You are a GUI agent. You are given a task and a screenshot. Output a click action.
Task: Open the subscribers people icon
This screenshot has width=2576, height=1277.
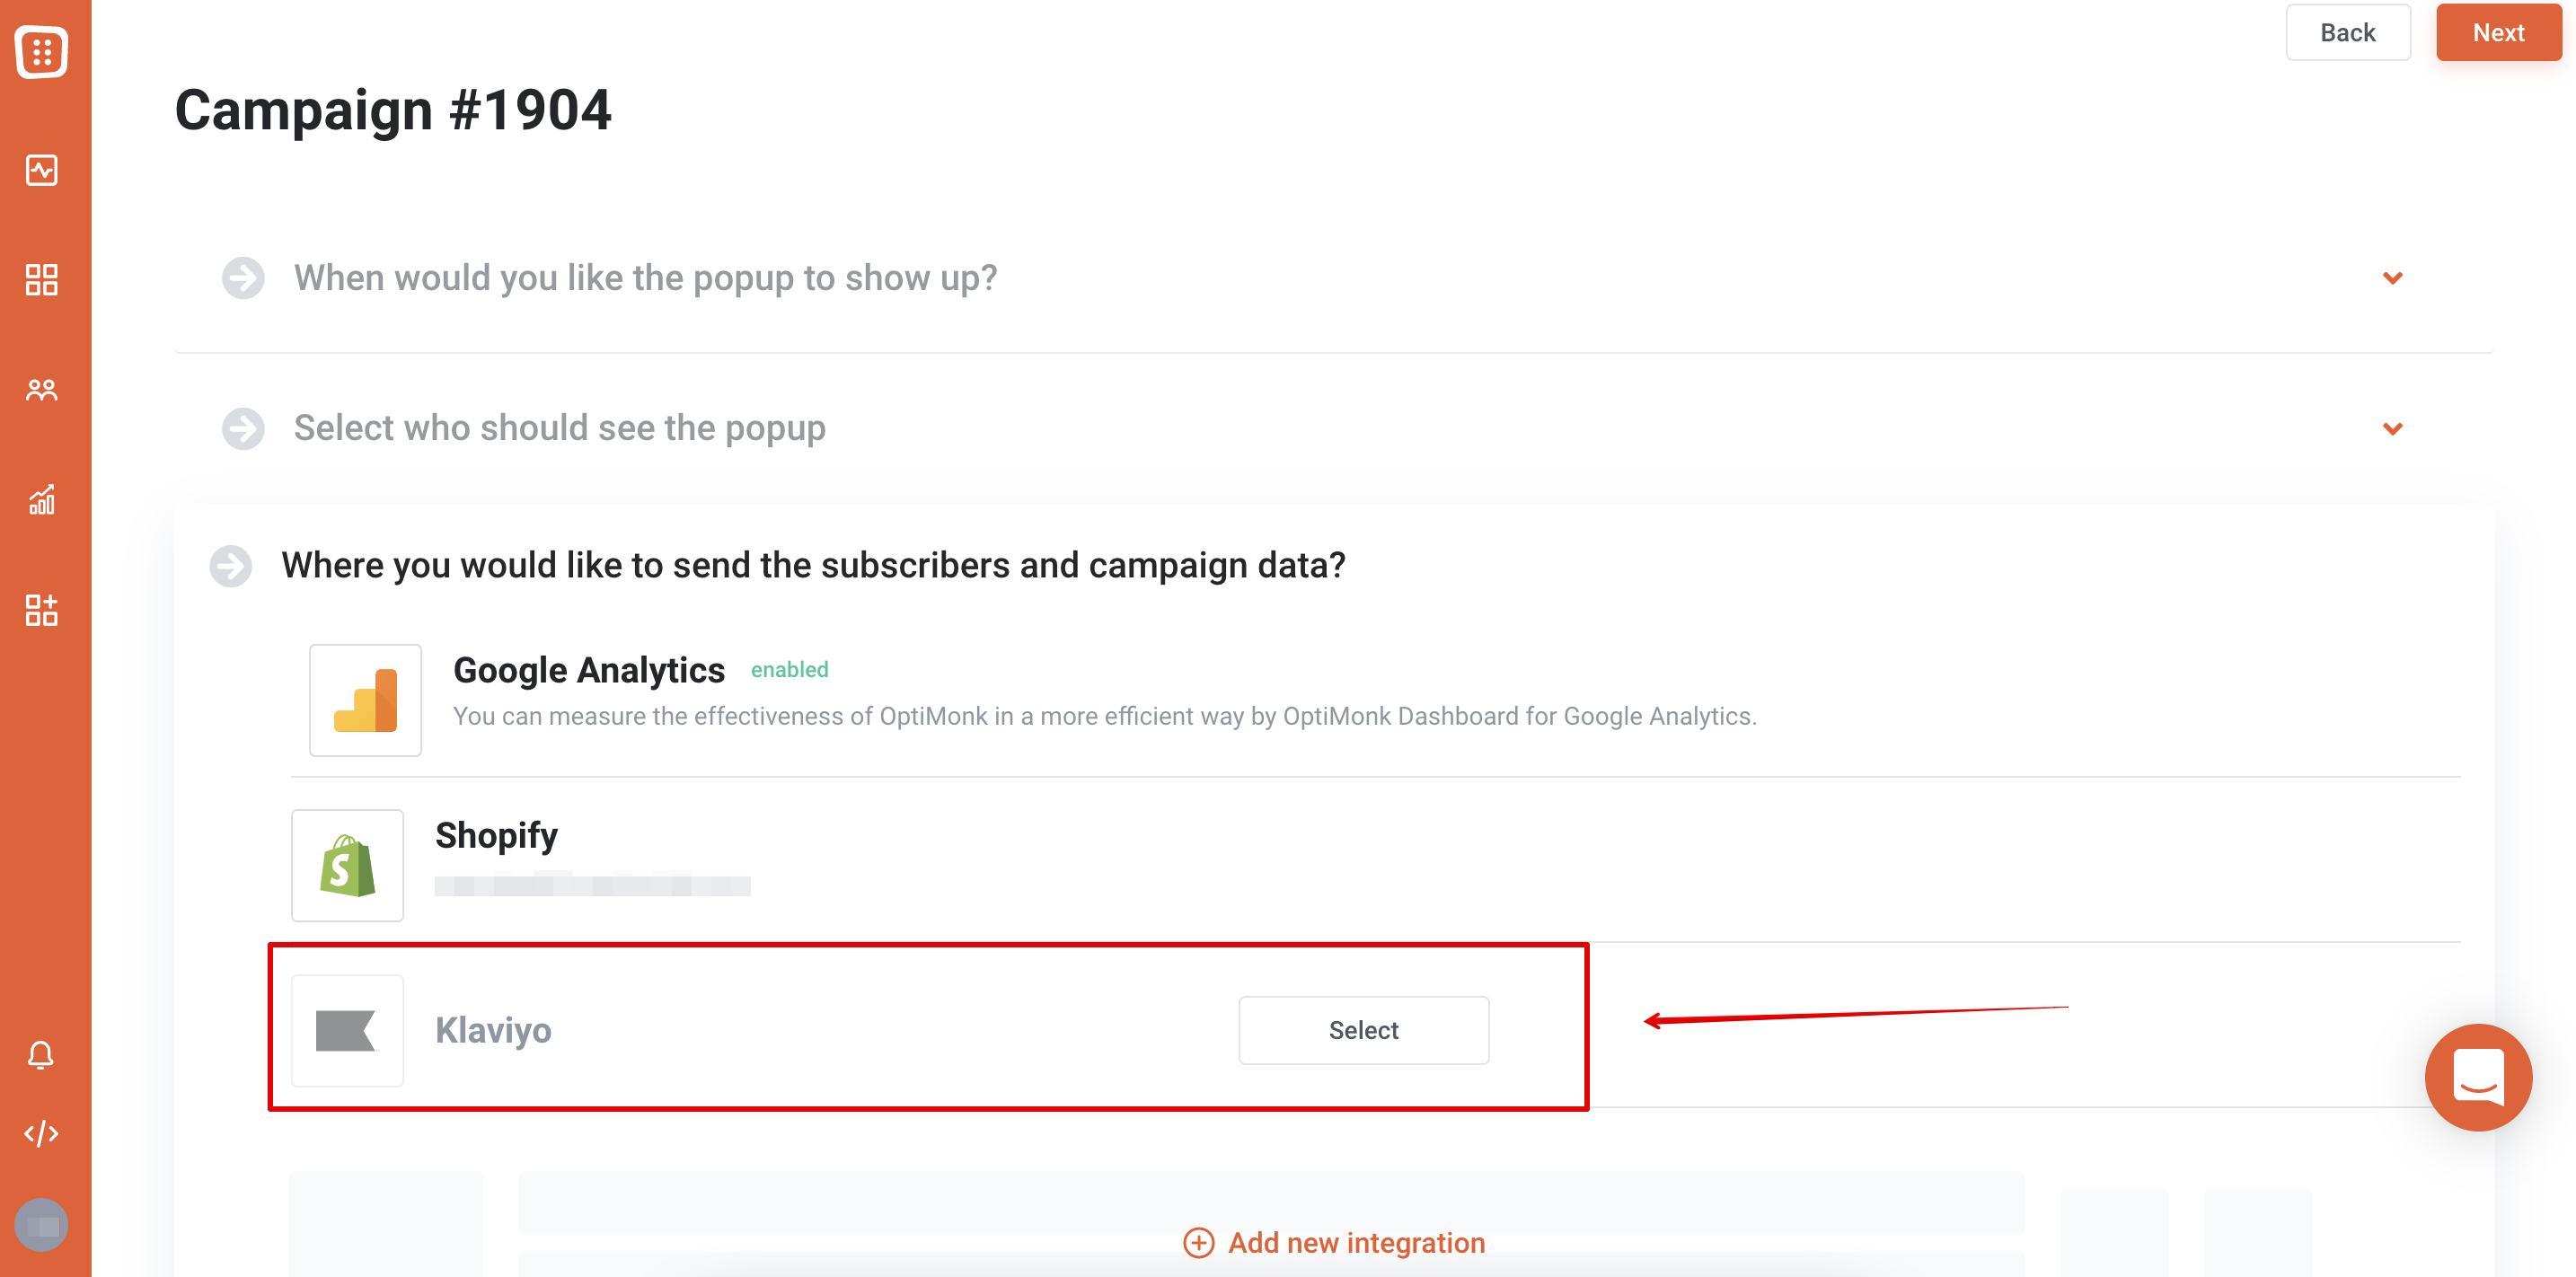(41, 390)
